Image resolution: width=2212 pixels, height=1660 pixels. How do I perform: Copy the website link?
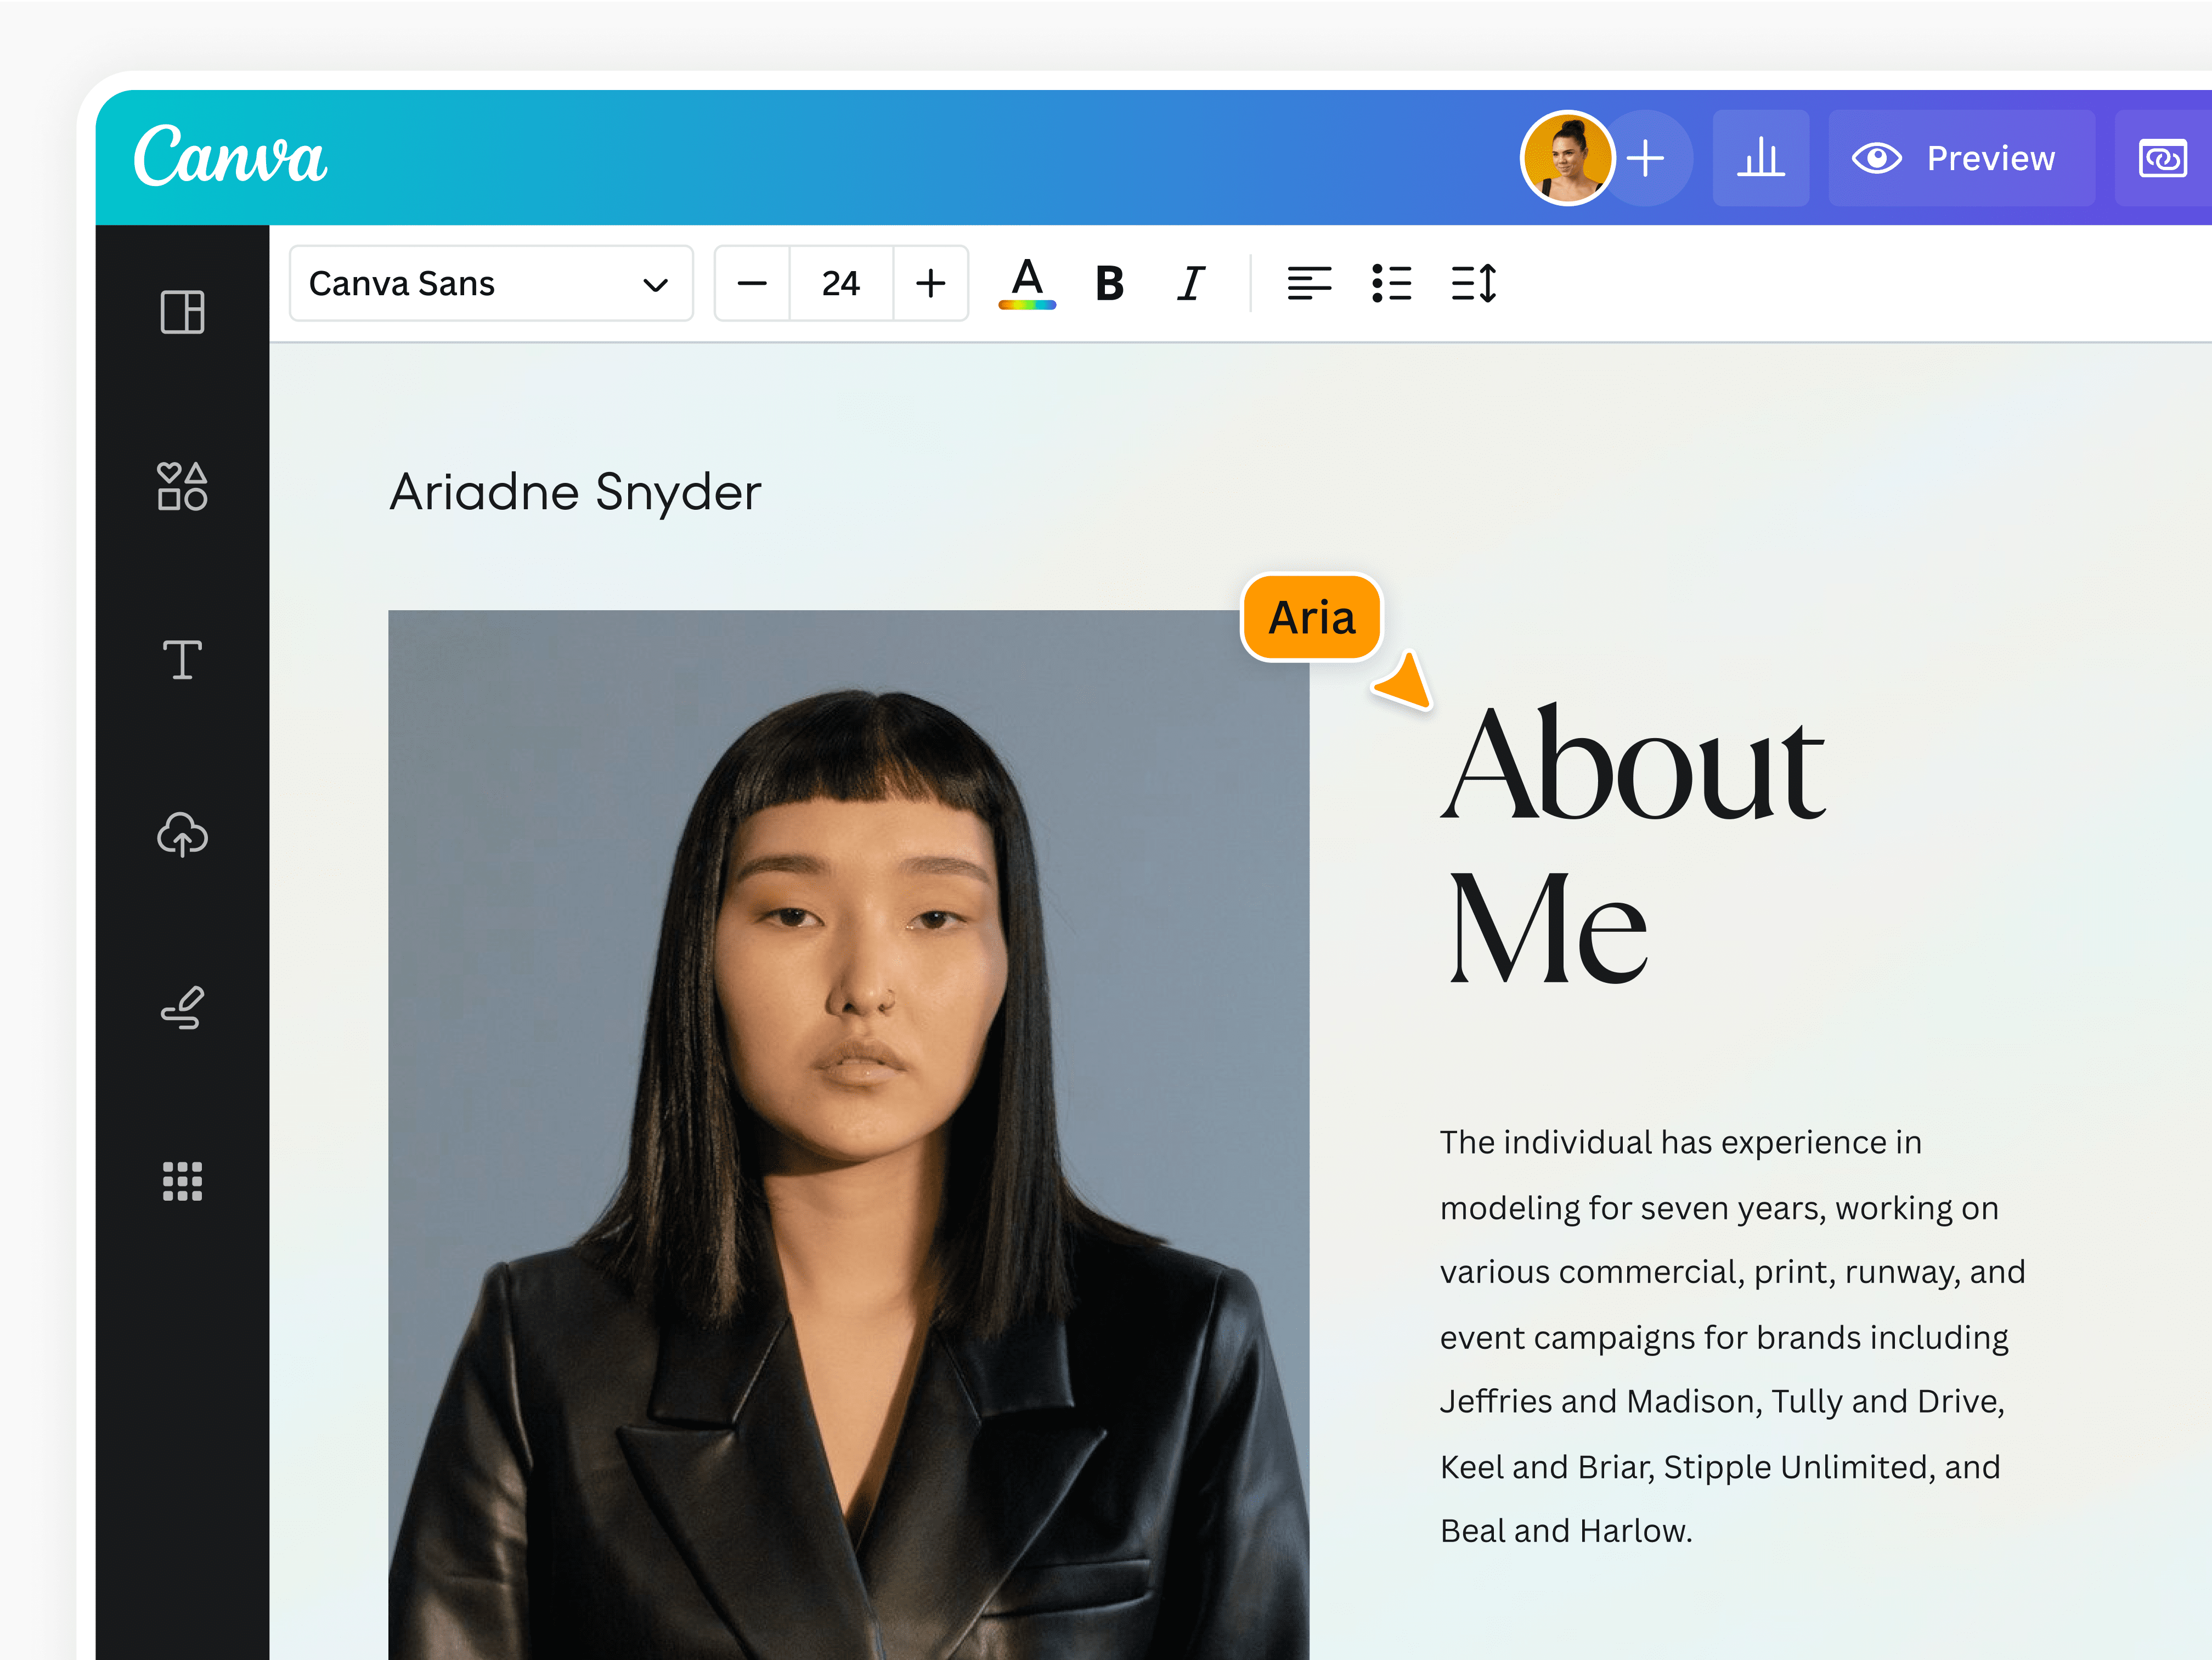pyautogui.click(x=2163, y=157)
